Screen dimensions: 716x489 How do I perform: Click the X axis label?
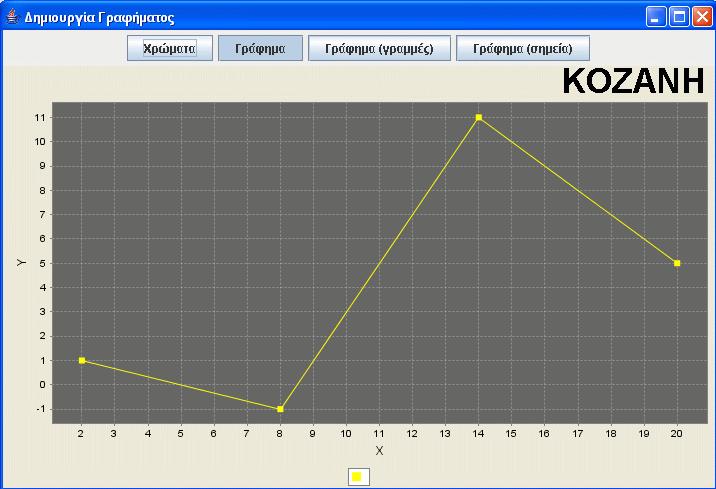[379, 451]
